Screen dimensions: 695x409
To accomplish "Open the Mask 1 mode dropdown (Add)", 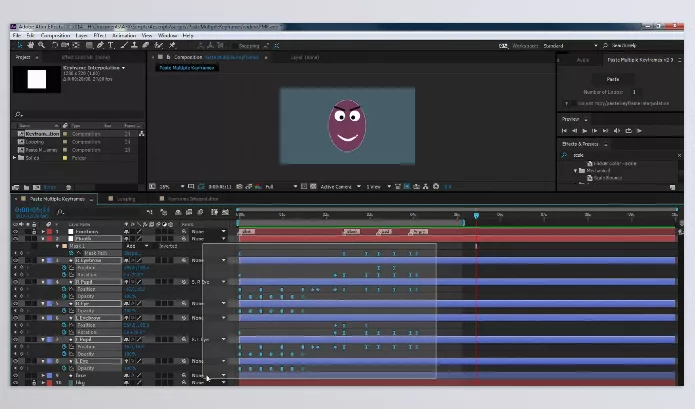I will pyautogui.click(x=137, y=246).
